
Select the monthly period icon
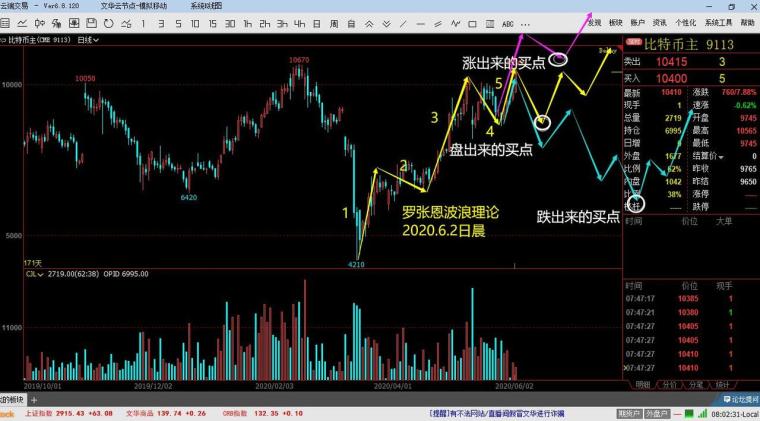tap(351, 23)
